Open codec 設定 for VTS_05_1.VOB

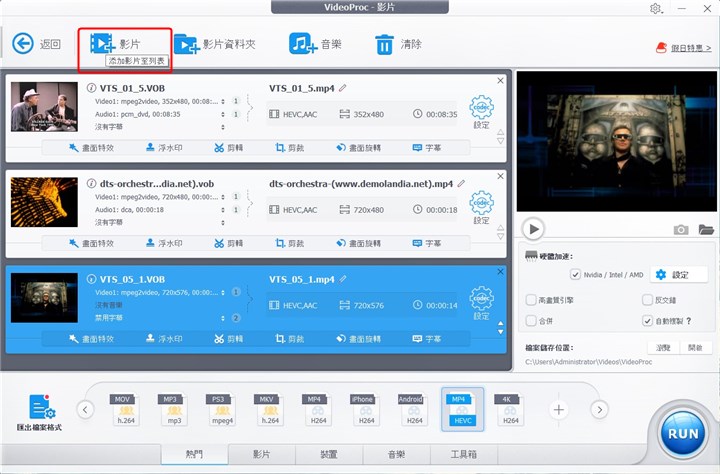tap(481, 303)
